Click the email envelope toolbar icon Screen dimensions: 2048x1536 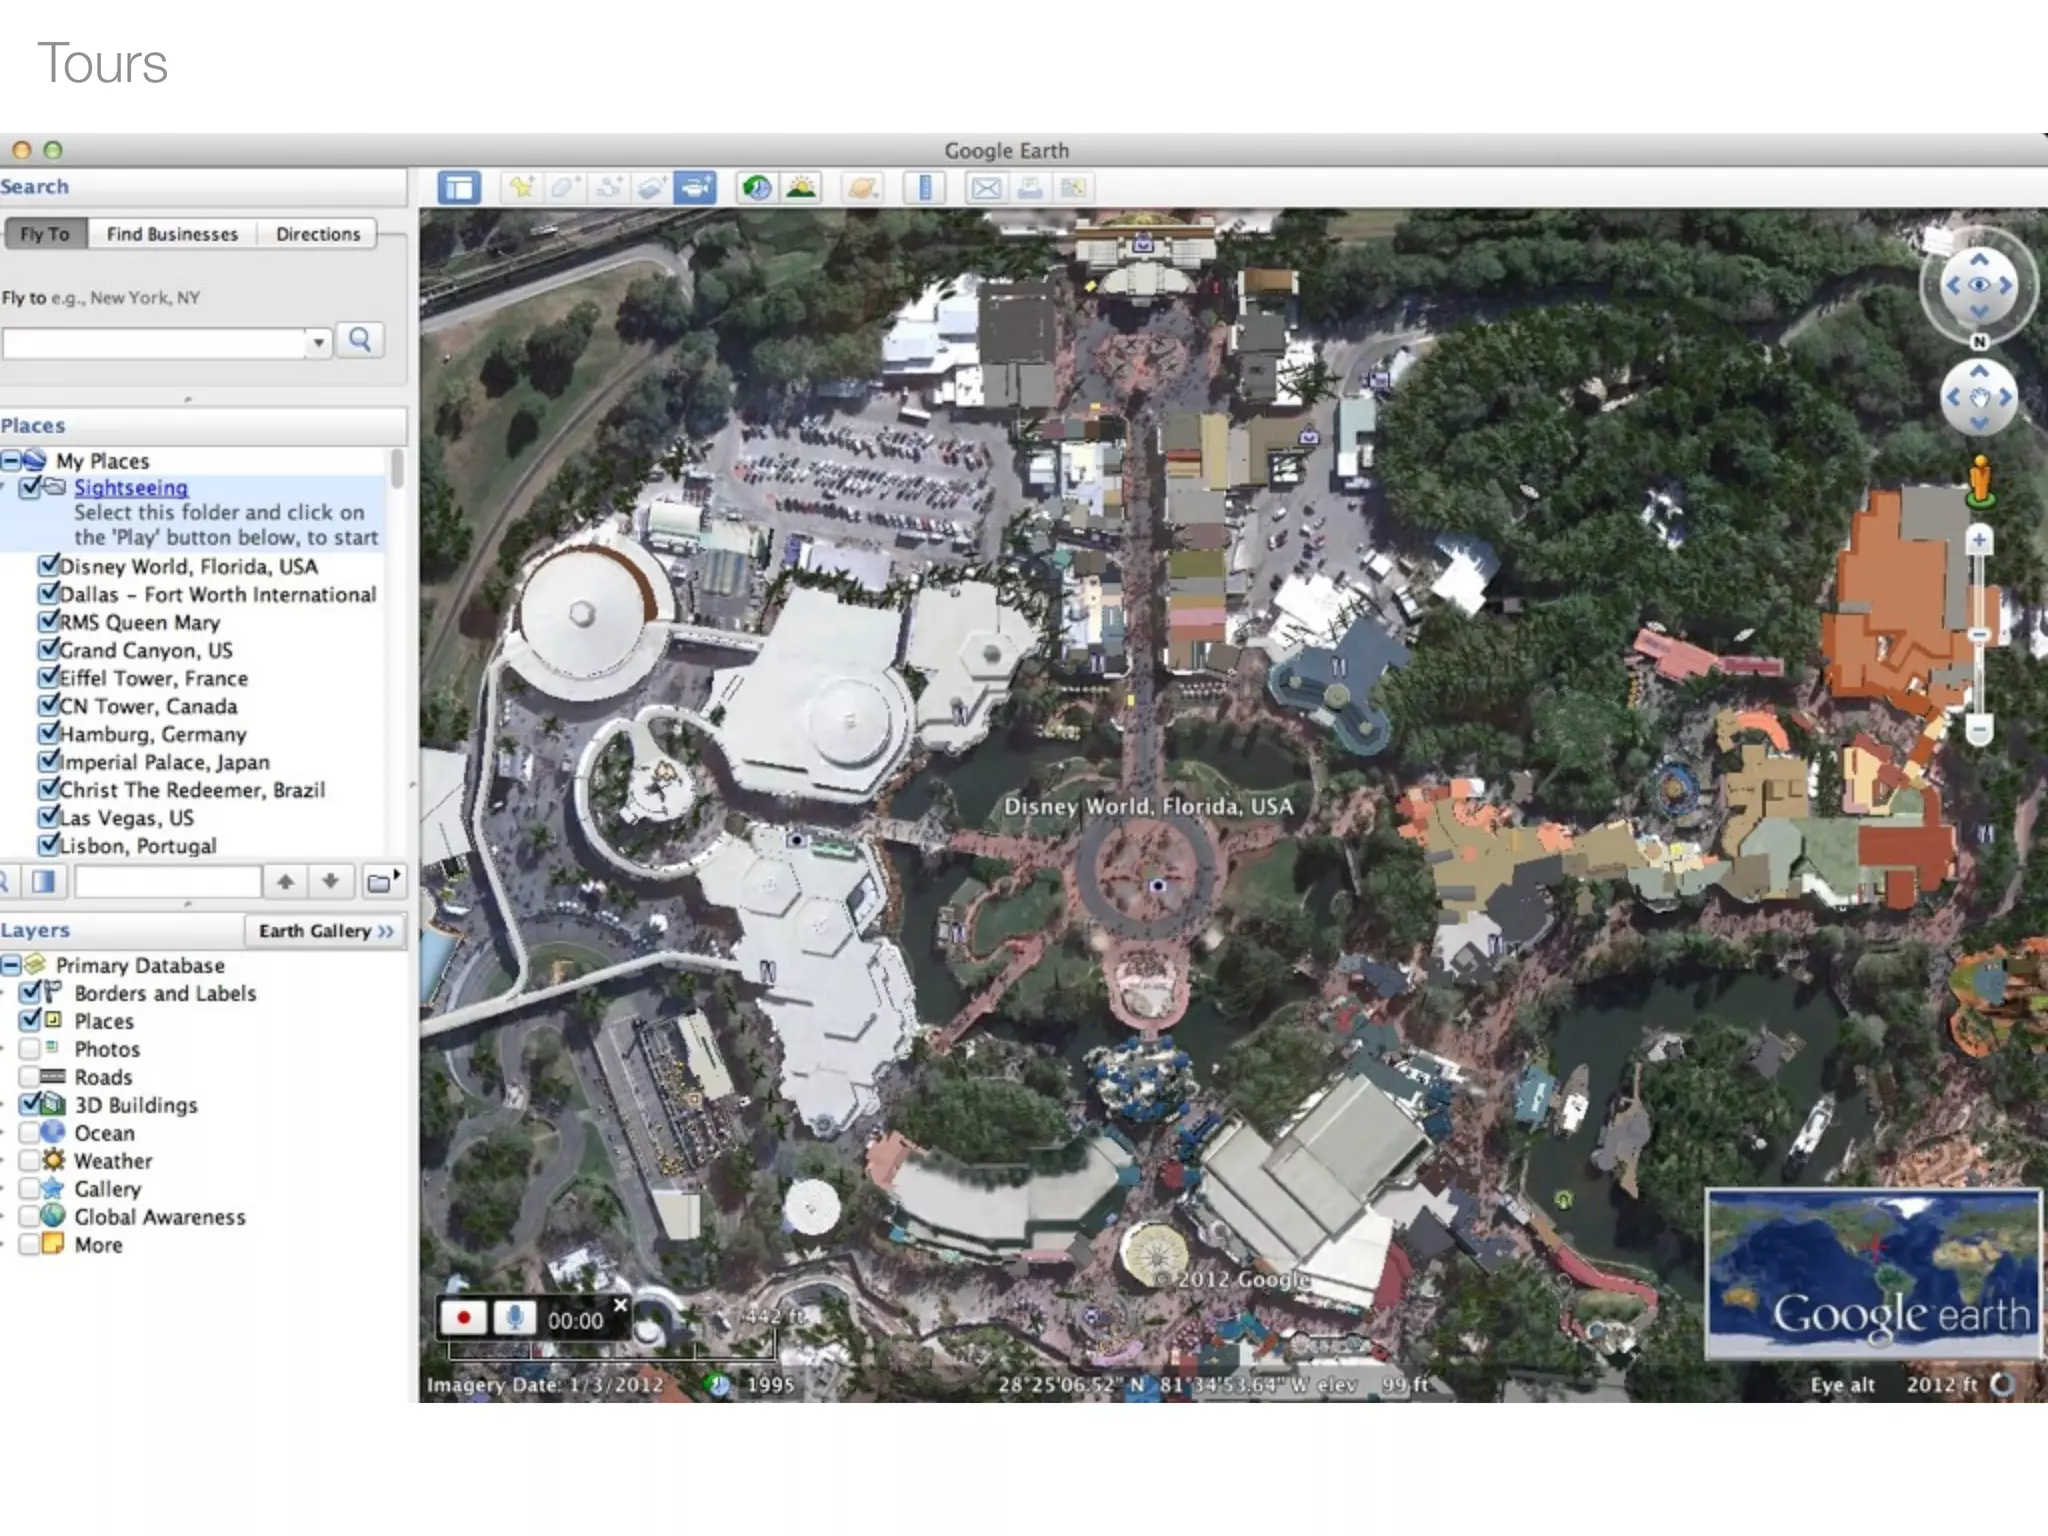pos(986,188)
